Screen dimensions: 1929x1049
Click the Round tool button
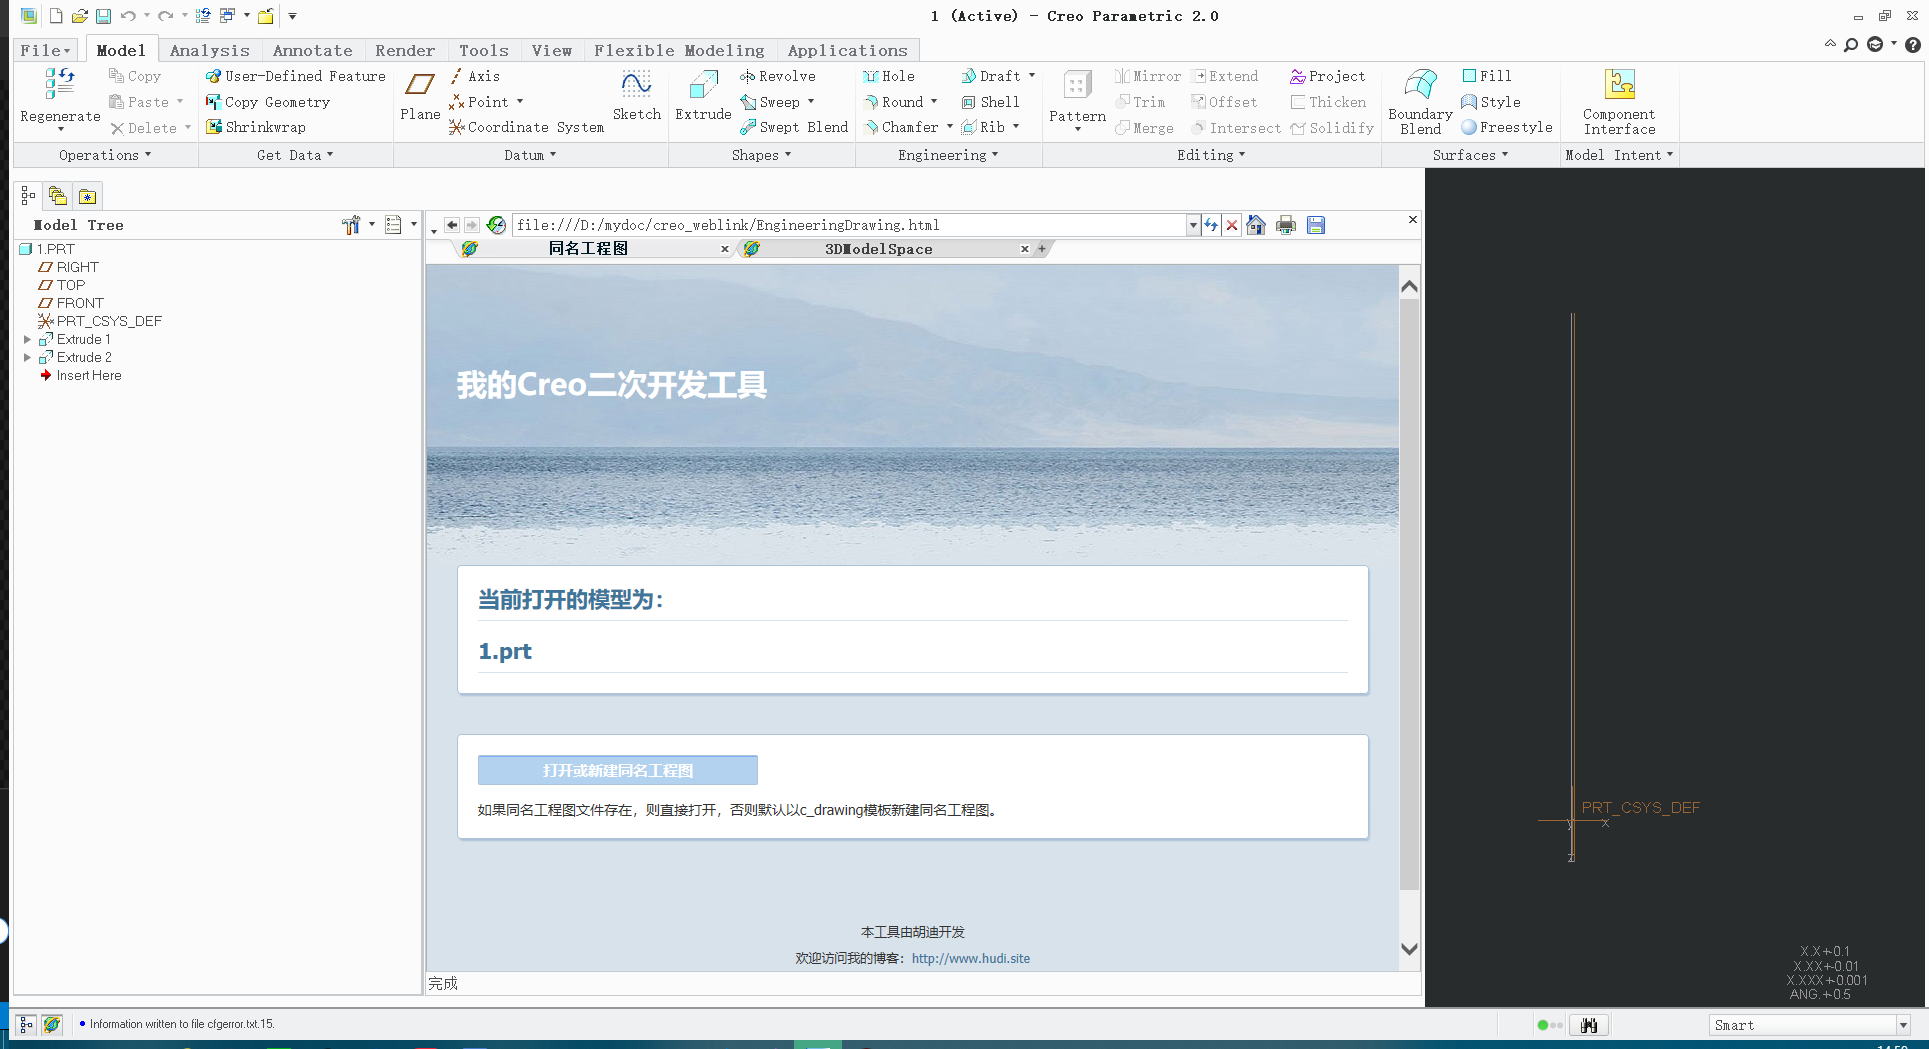pos(893,102)
